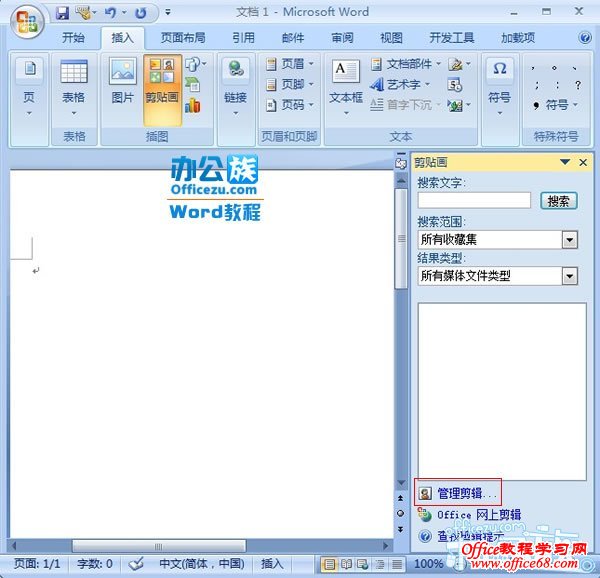600x578 pixels.
Task: Open the 开发工具 tab
Action: [x=452, y=38]
